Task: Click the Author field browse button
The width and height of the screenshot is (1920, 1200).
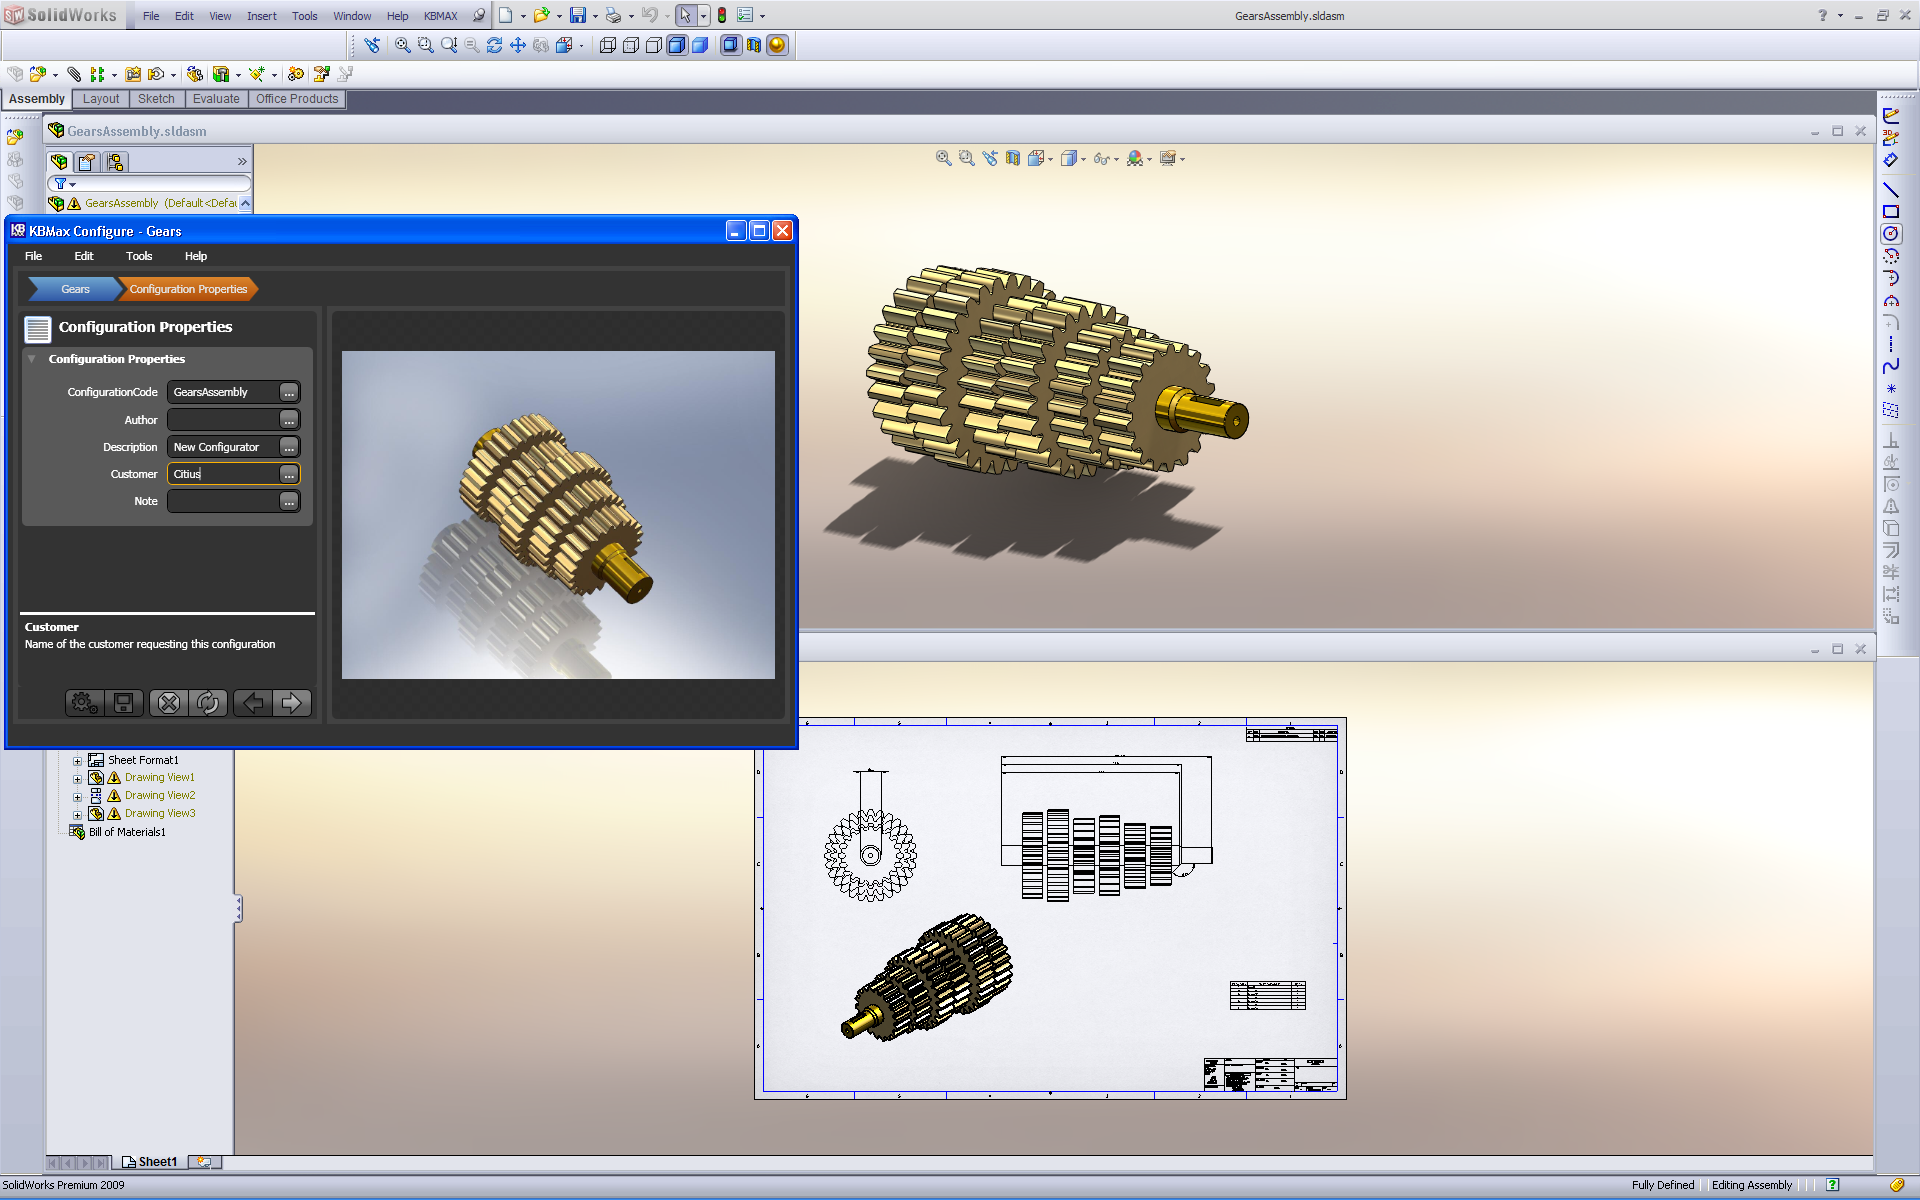Action: (x=289, y=419)
